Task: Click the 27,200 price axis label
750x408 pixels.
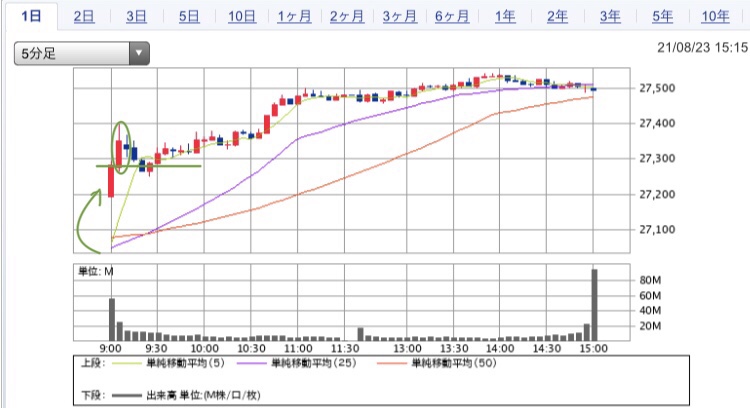Action: [x=657, y=194]
